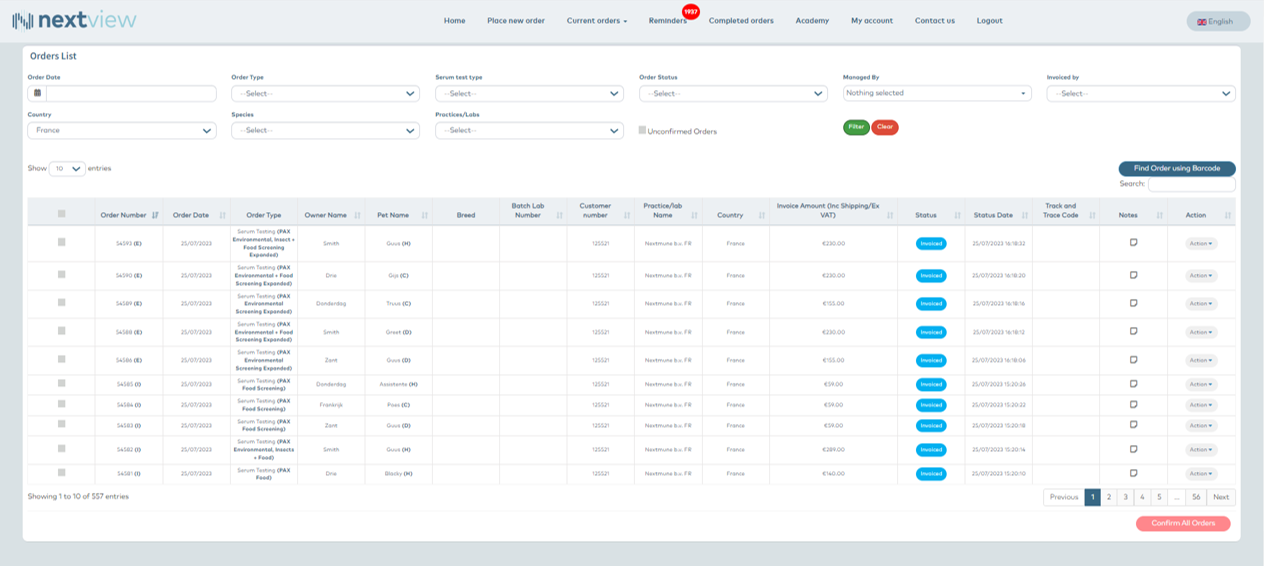The height and width of the screenshot is (566, 1264).
Task: Open notes icon for order 54593
Action: (1133, 243)
